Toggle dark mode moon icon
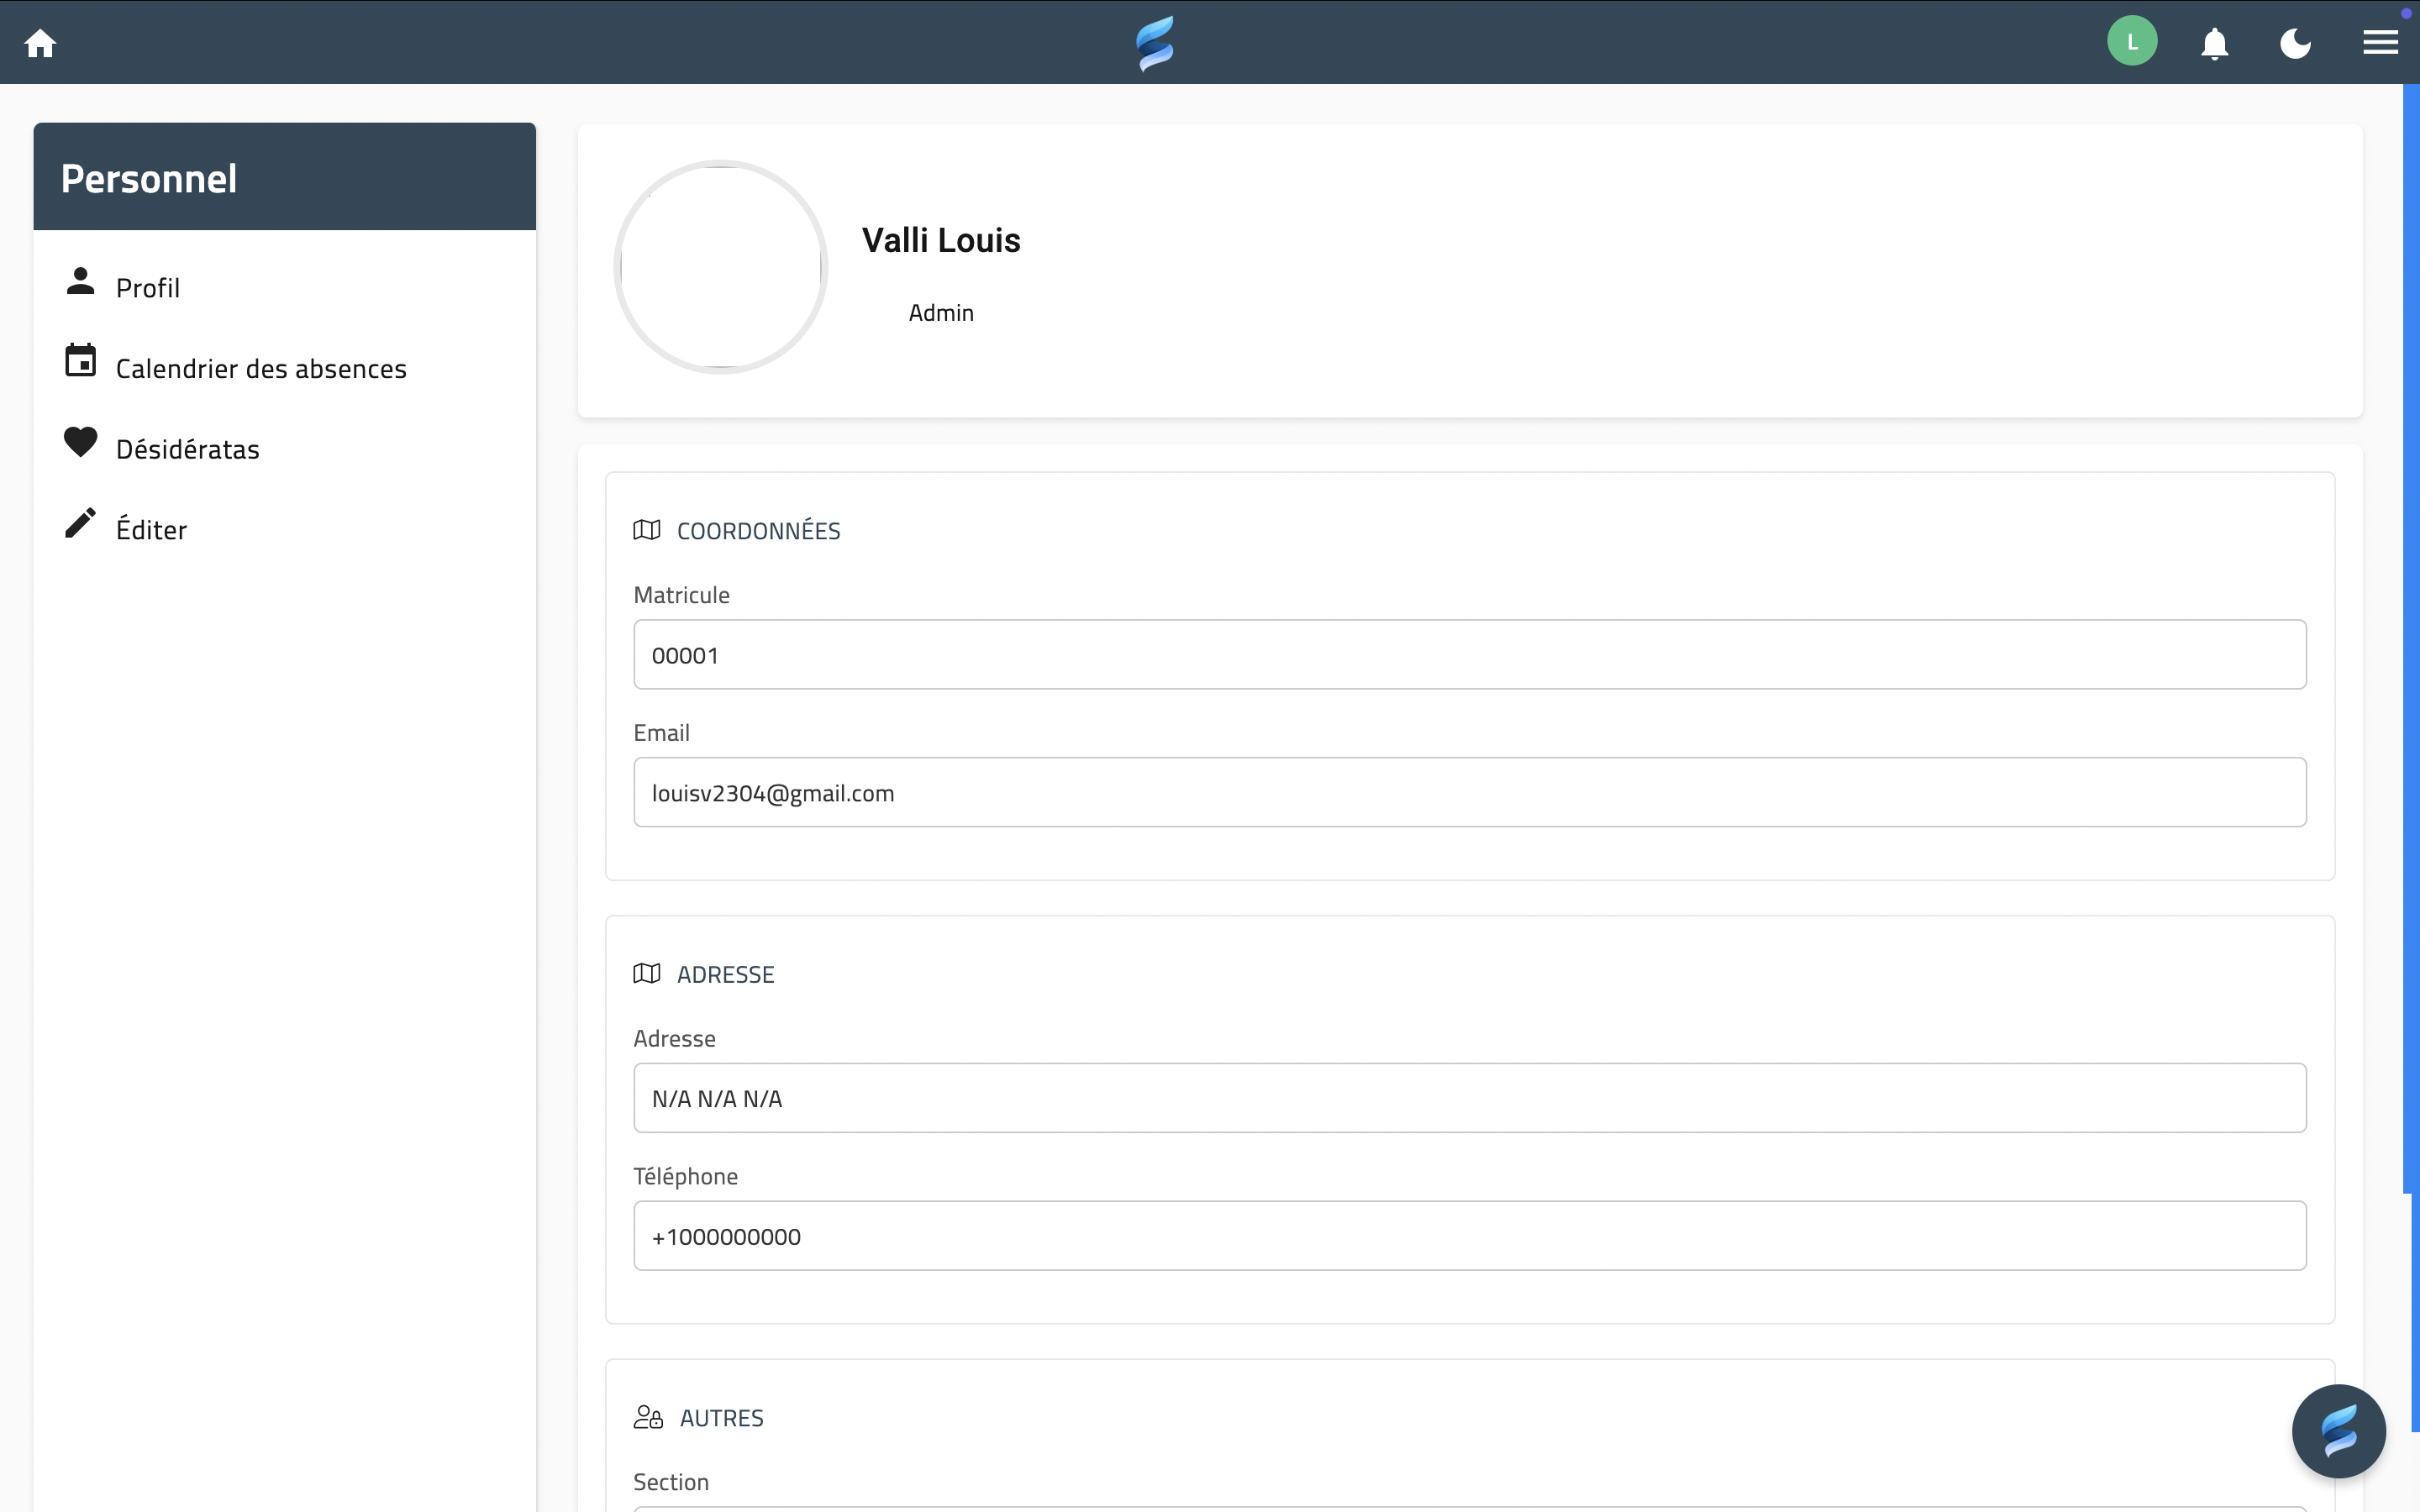 click(x=2296, y=43)
